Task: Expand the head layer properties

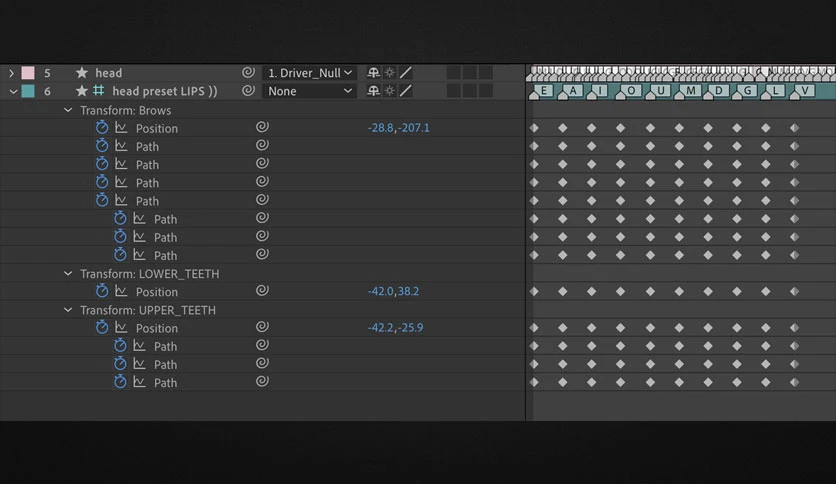Action: (11, 72)
